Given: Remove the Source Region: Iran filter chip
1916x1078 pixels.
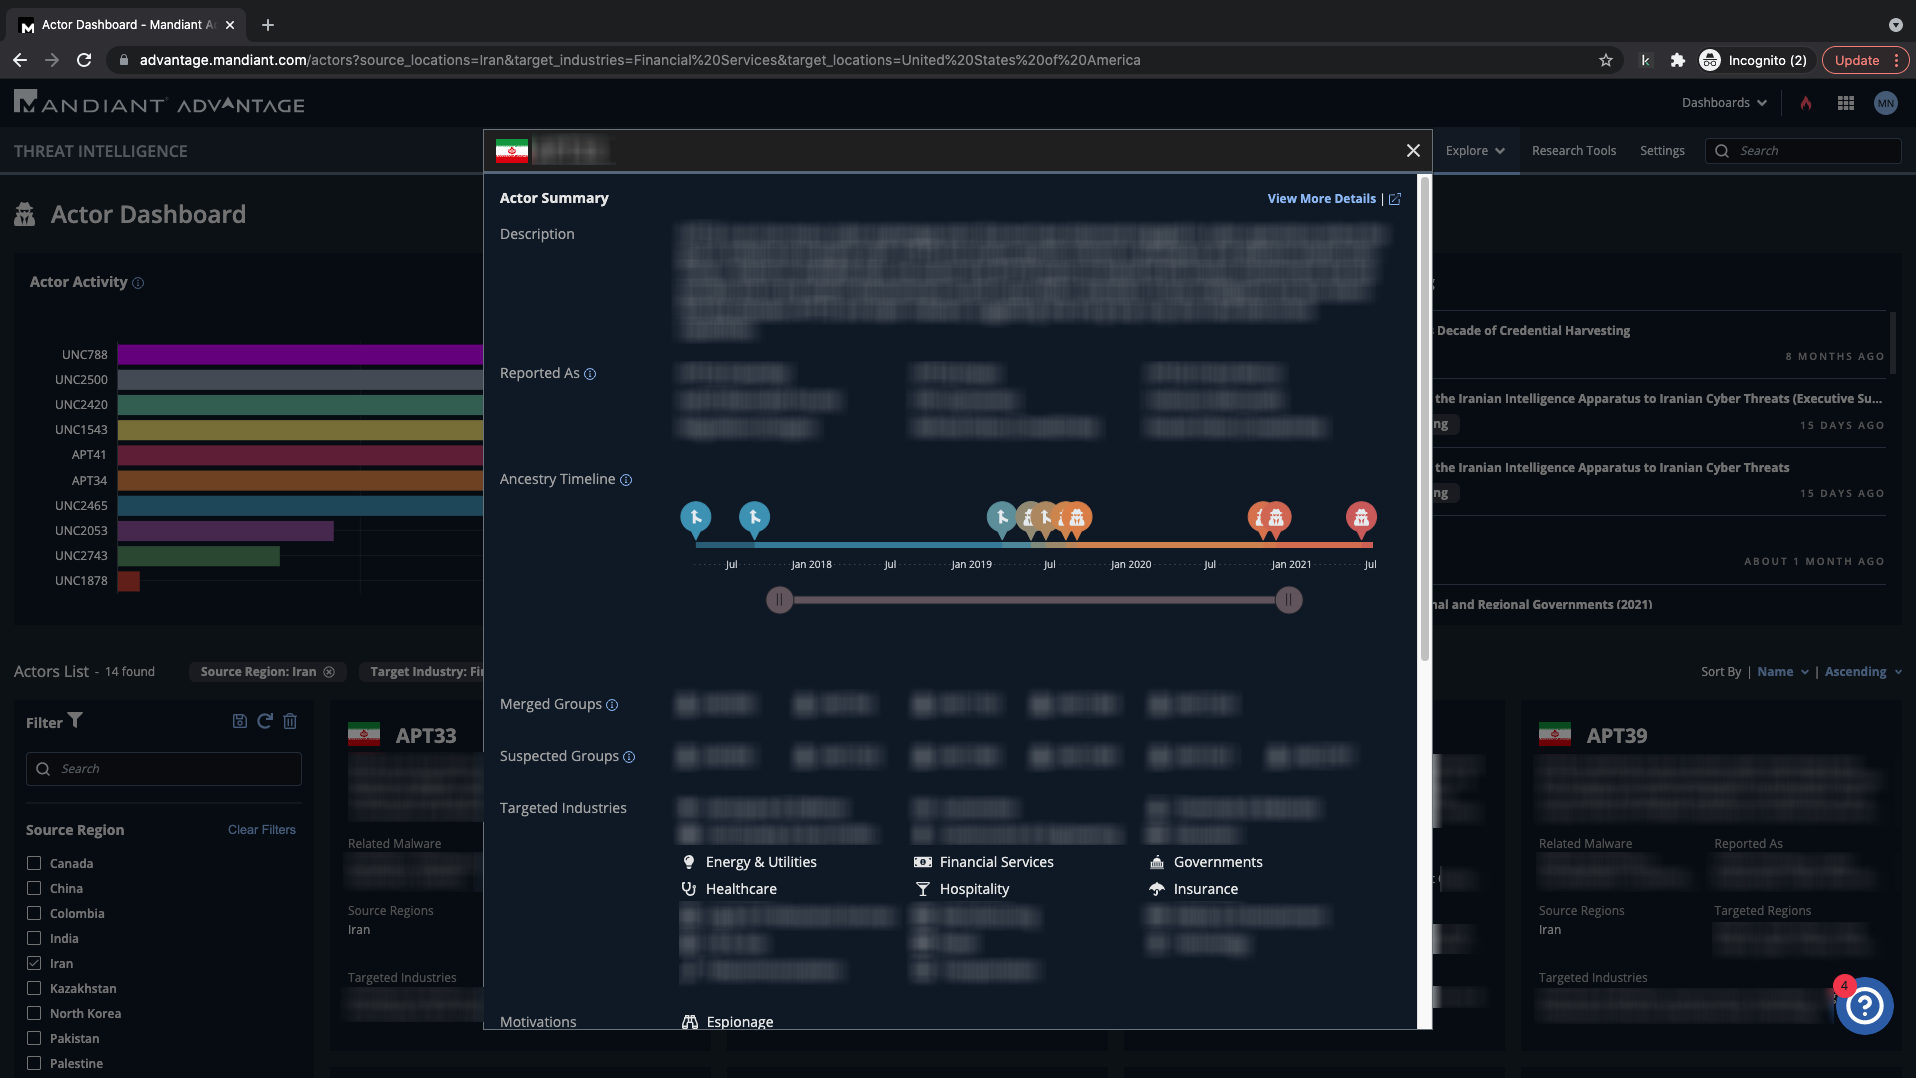Looking at the screenshot, I should (329, 672).
